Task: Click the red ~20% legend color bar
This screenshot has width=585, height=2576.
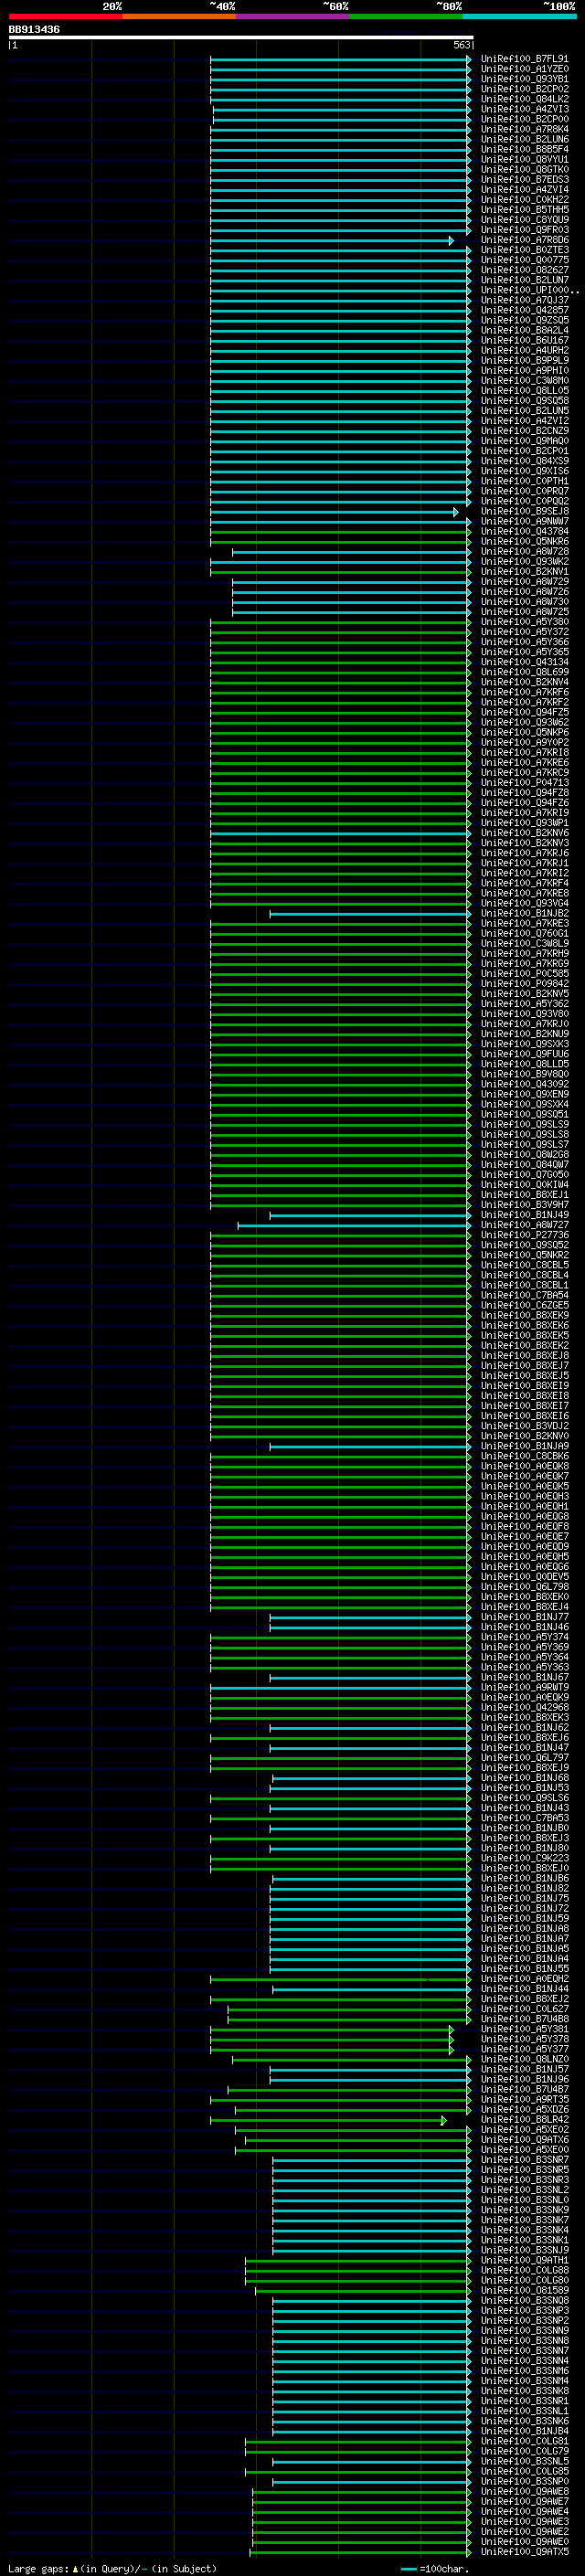Action: [x=65, y=17]
